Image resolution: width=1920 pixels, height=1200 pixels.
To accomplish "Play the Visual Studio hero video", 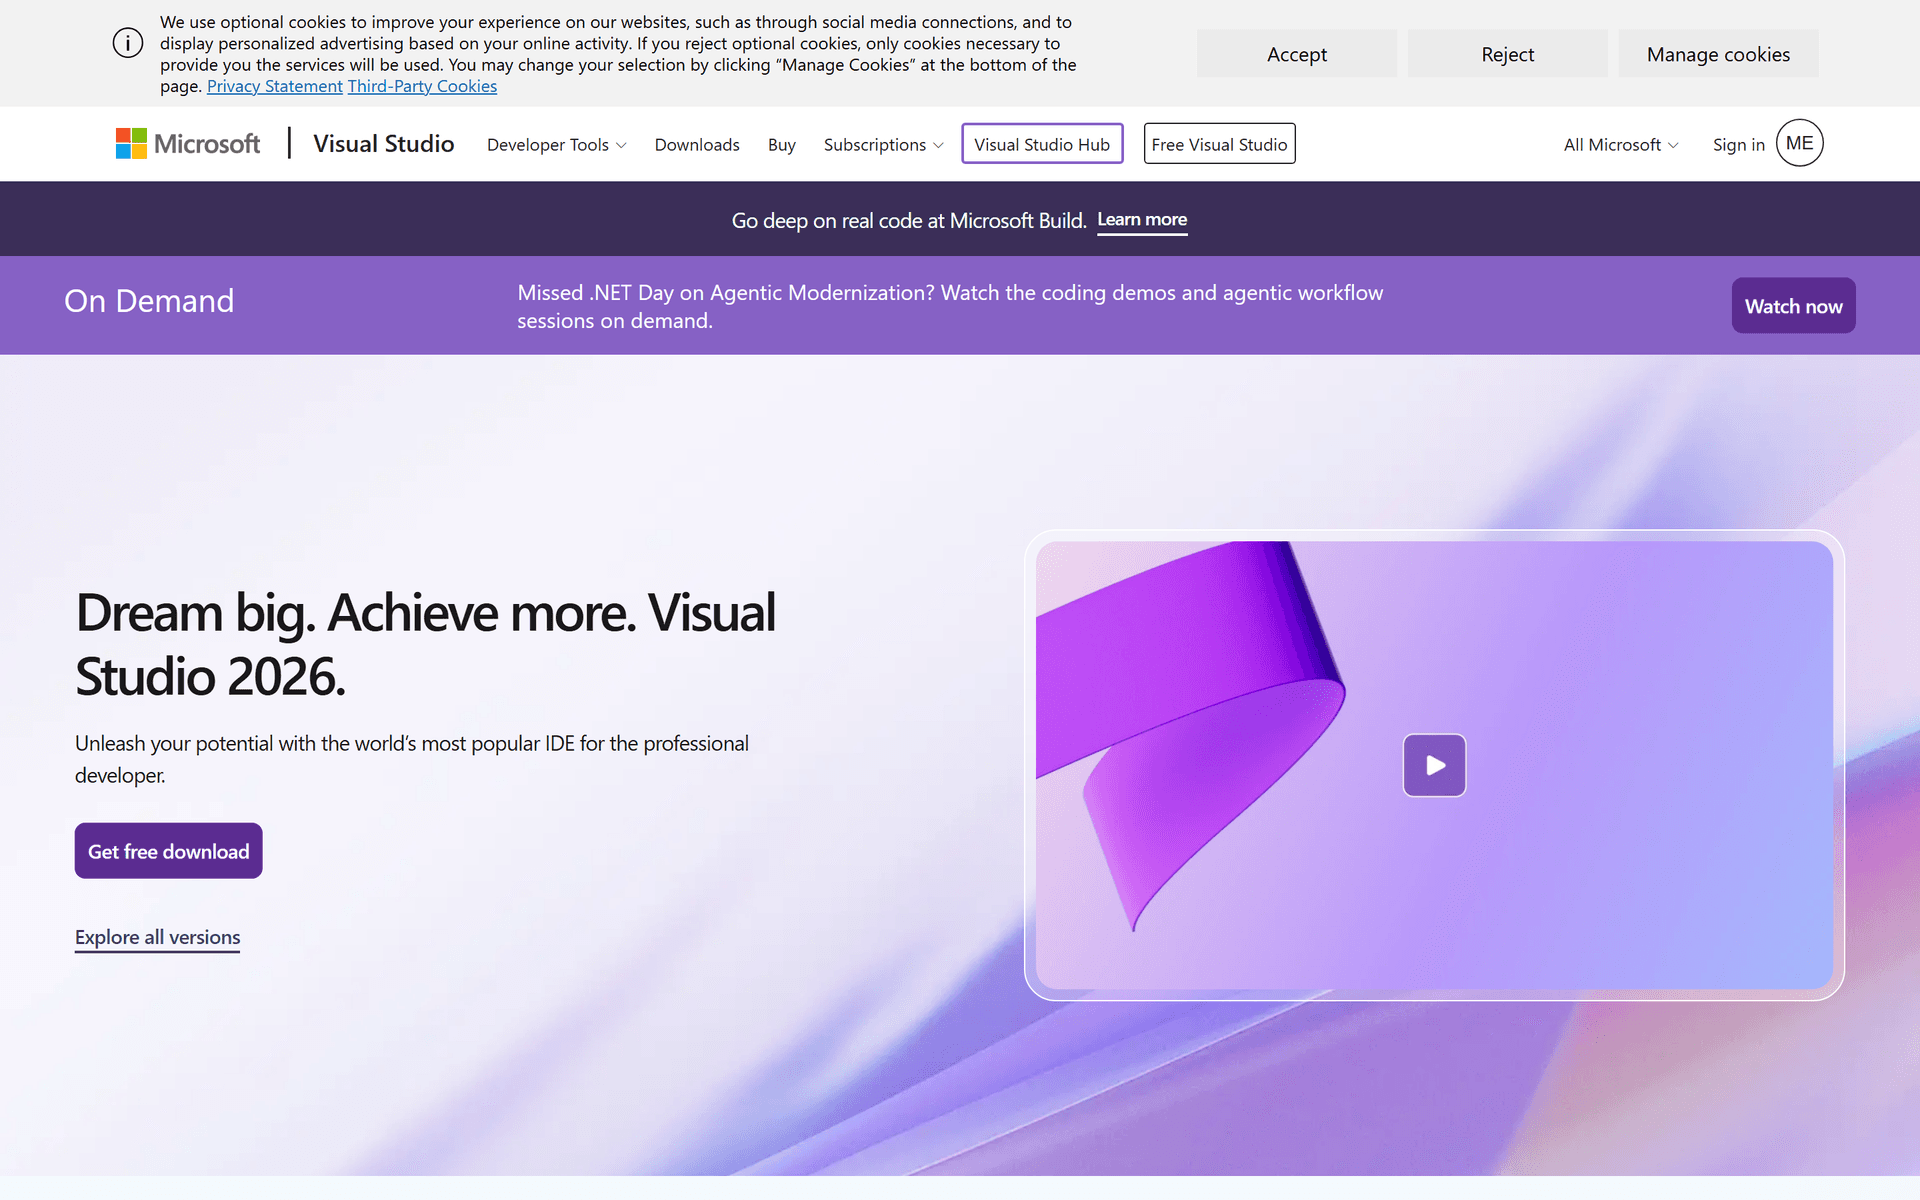I will 1434,765.
